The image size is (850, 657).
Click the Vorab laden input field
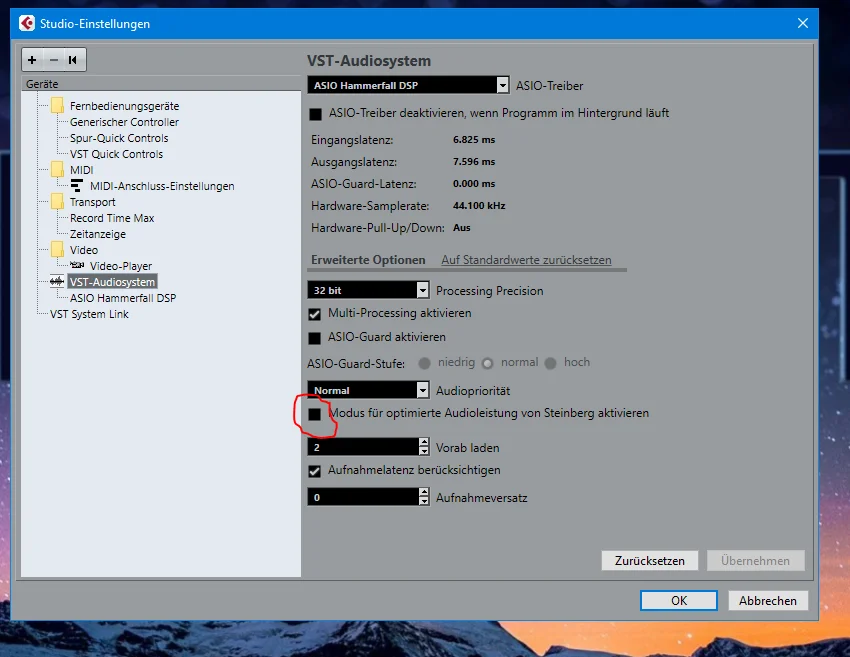click(x=363, y=447)
